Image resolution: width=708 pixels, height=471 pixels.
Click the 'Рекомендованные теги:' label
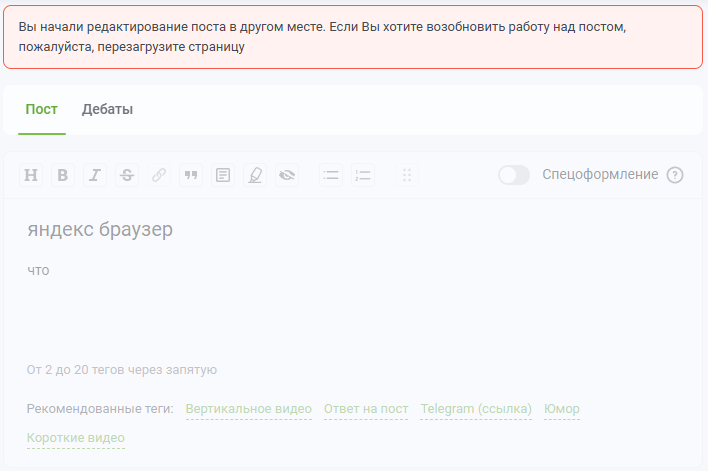point(100,409)
